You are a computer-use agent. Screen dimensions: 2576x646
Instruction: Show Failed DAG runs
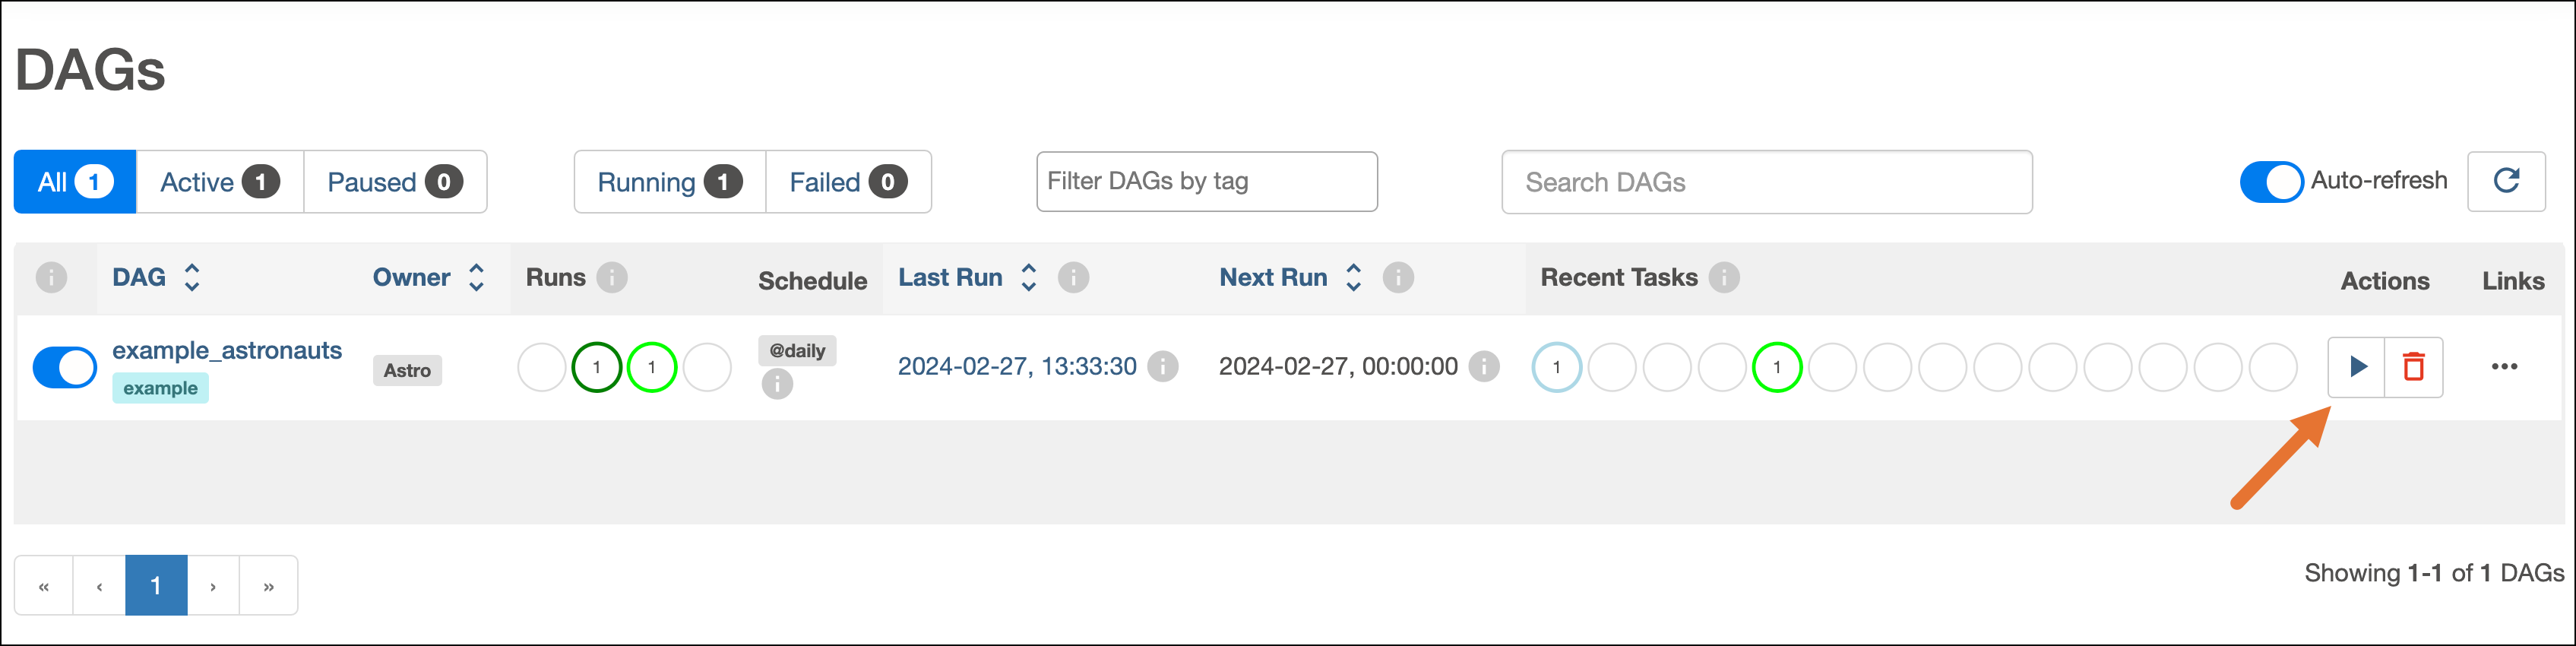[x=848, y=181]
